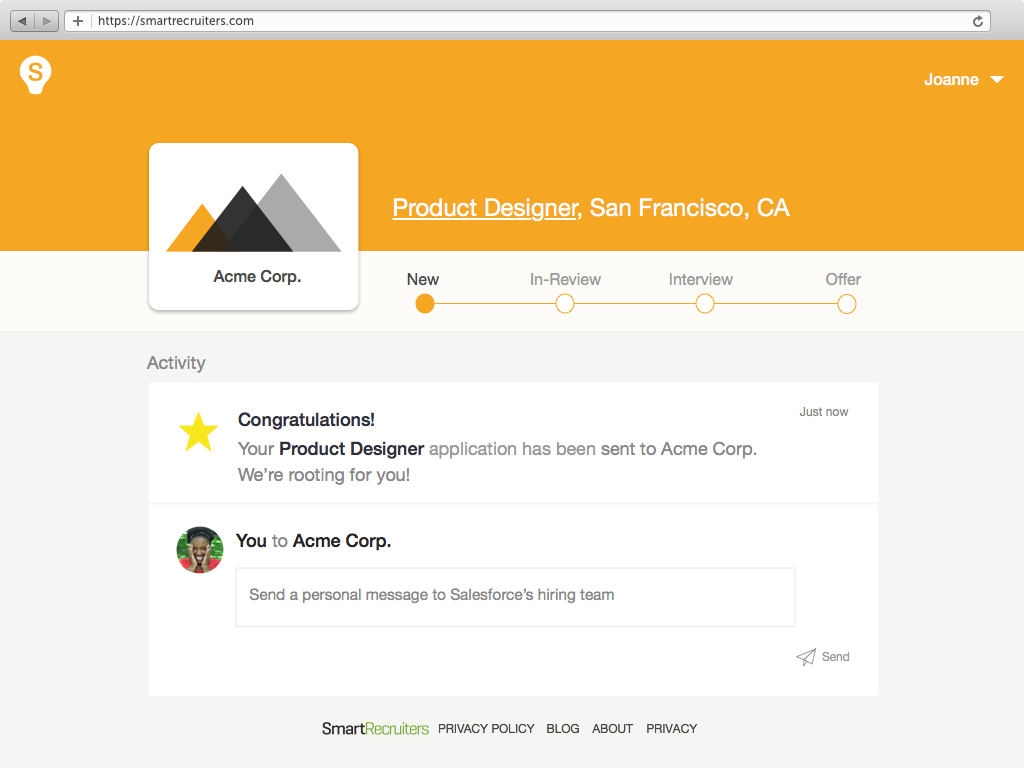Open the Joanne account menu
Viewport: 1024px width, 768px height.
point(963,80)
